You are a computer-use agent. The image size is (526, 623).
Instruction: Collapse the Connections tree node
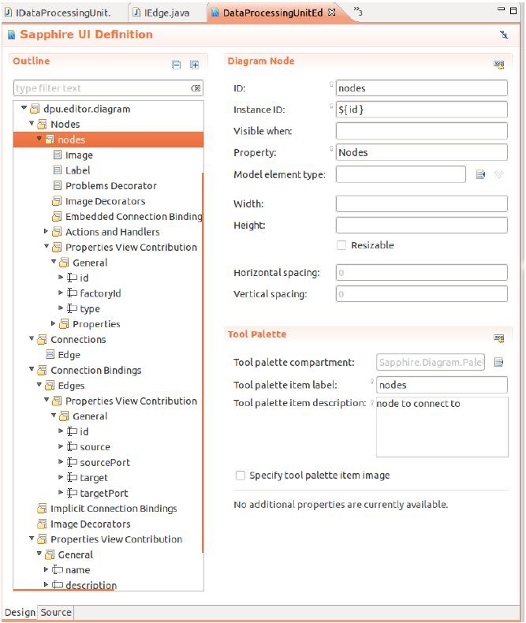point(31,339)
